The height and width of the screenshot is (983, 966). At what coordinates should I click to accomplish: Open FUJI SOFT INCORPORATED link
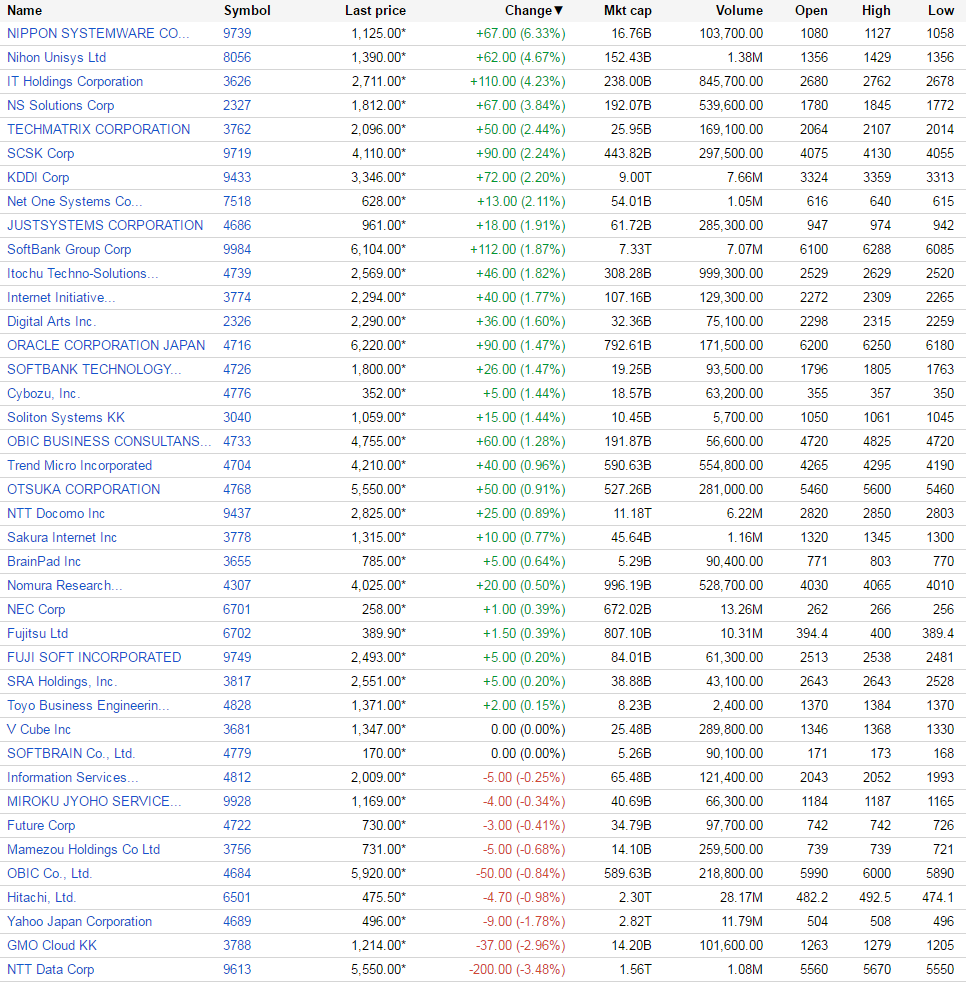[x=94, y=658]
